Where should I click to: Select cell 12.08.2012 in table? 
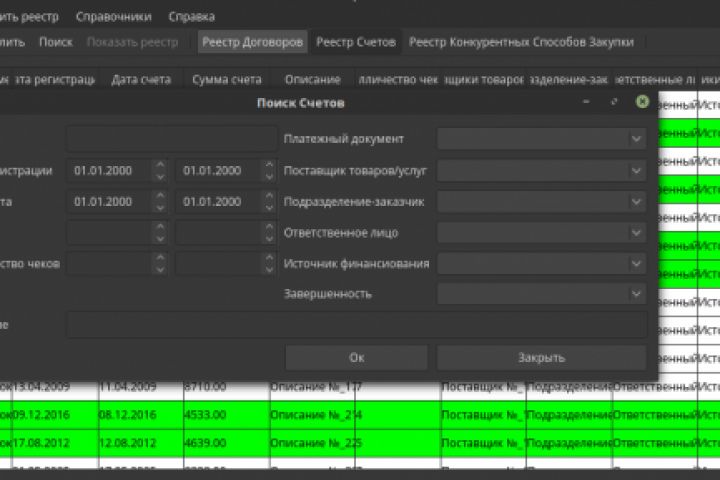tap(141, 443)
